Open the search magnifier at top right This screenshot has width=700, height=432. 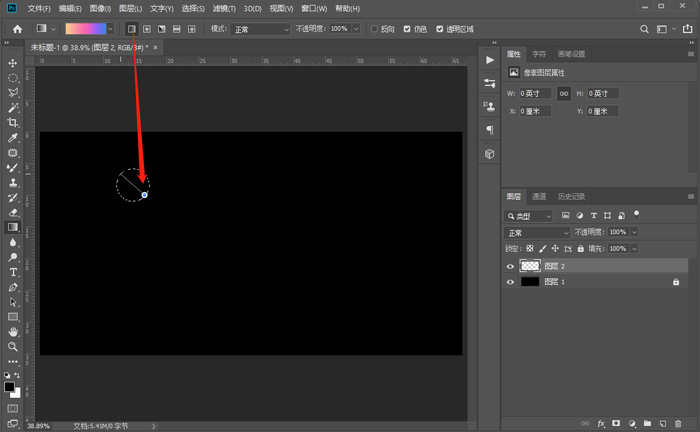644,29
